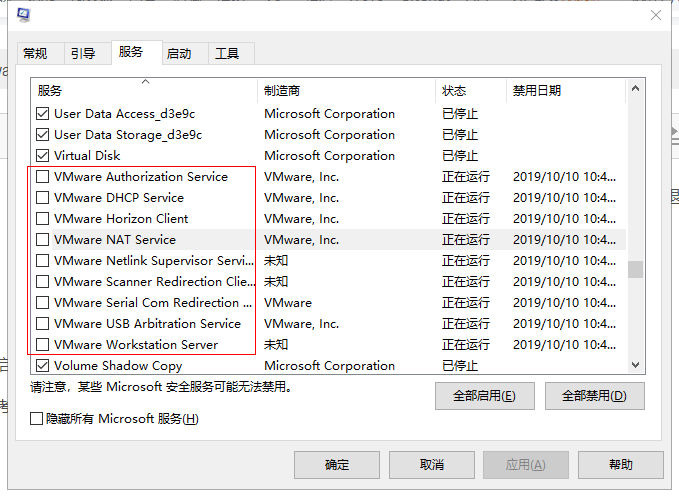Click the Virtual Disk service name
Viewport: 679px width, 497px height.
click(x=87, y=155)
